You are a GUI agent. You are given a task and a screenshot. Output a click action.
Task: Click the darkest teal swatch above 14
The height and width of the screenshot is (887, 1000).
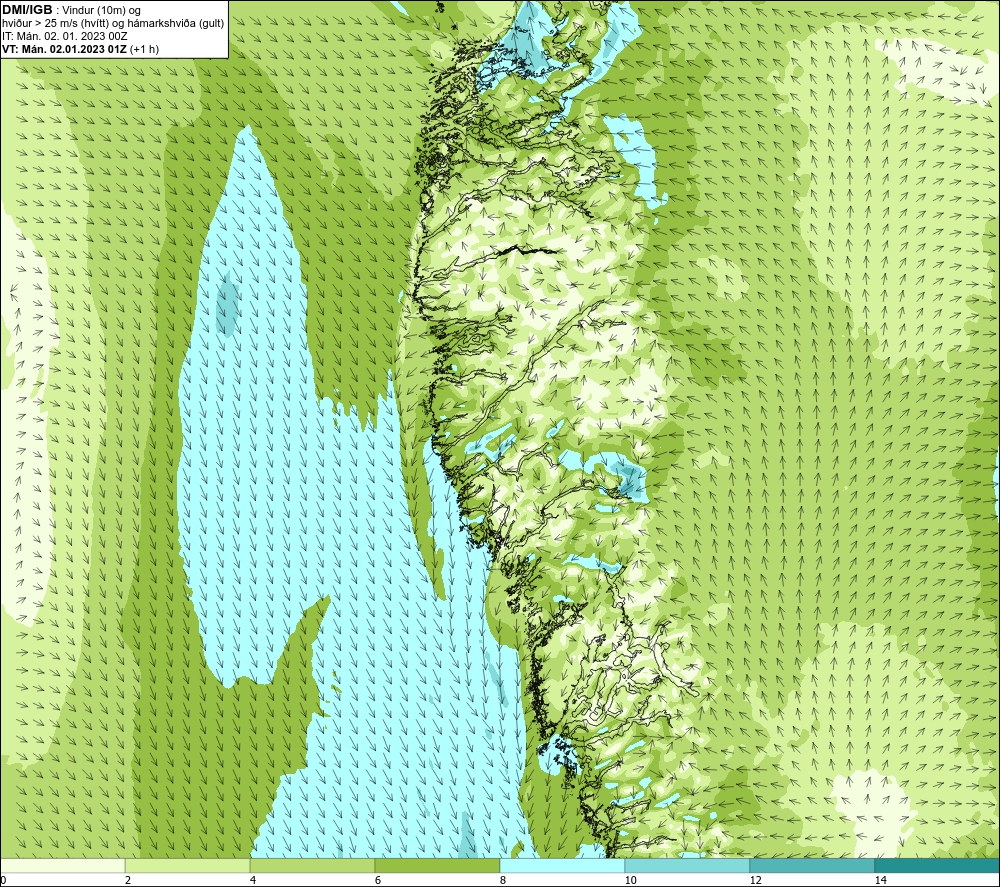point(937,865)
